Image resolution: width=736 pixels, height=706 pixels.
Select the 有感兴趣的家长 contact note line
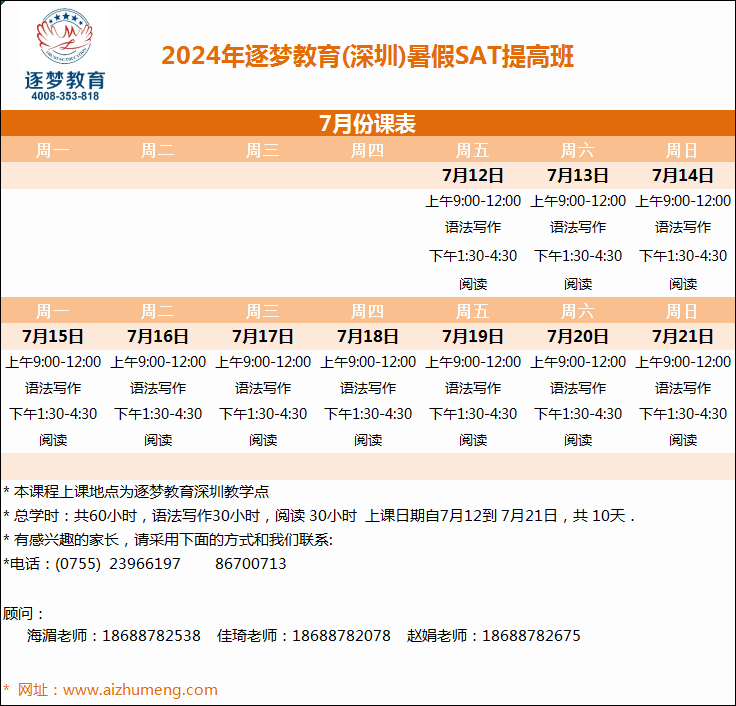pos(168,540)
